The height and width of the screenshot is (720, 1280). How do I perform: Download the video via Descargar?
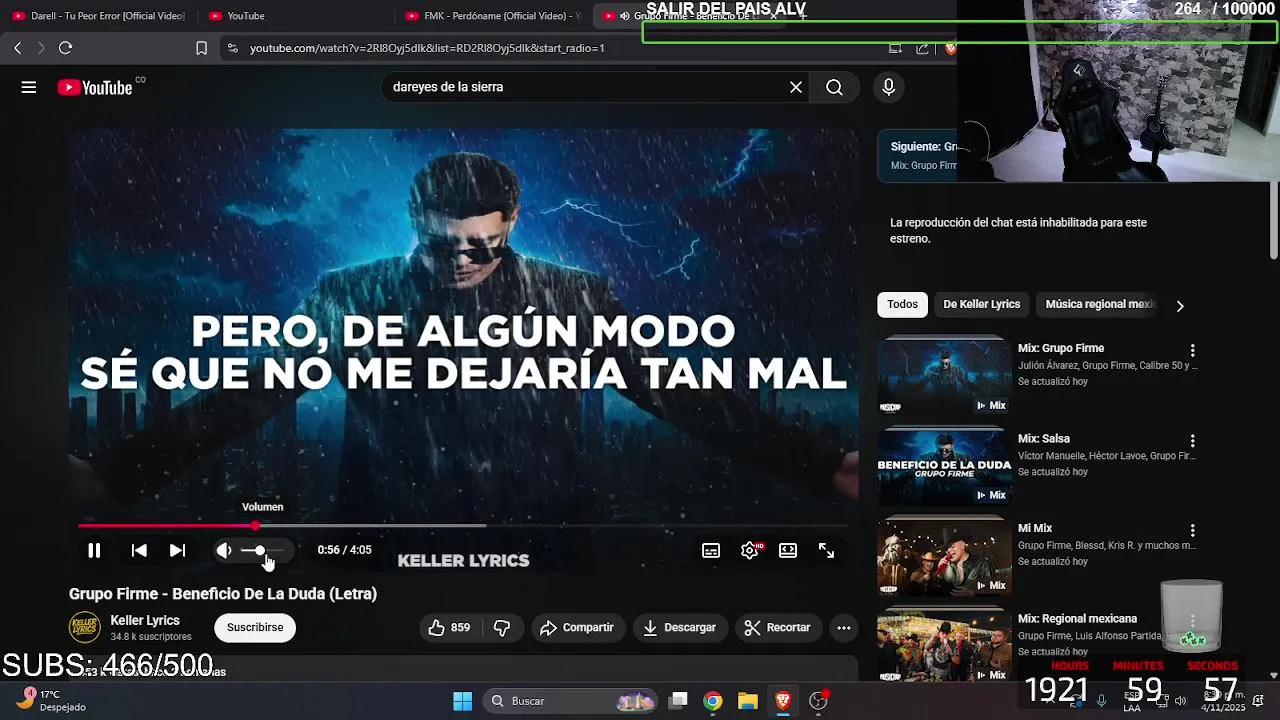[x=680, y=628]
